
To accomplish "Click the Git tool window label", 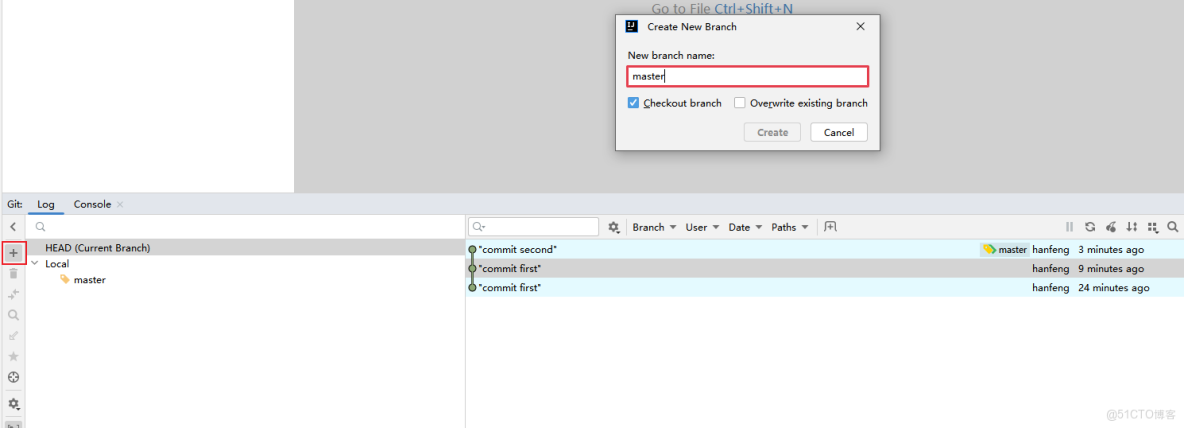I will click(x=15, y=205).
